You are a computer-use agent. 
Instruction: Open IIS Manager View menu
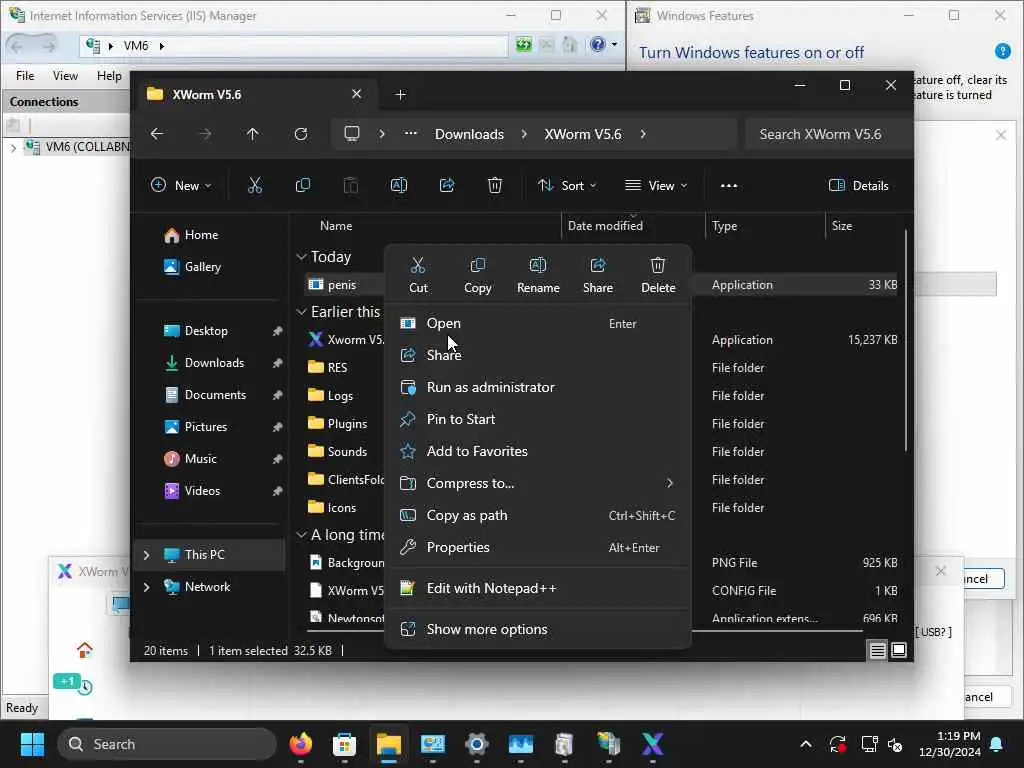click(x=65, y=76)
